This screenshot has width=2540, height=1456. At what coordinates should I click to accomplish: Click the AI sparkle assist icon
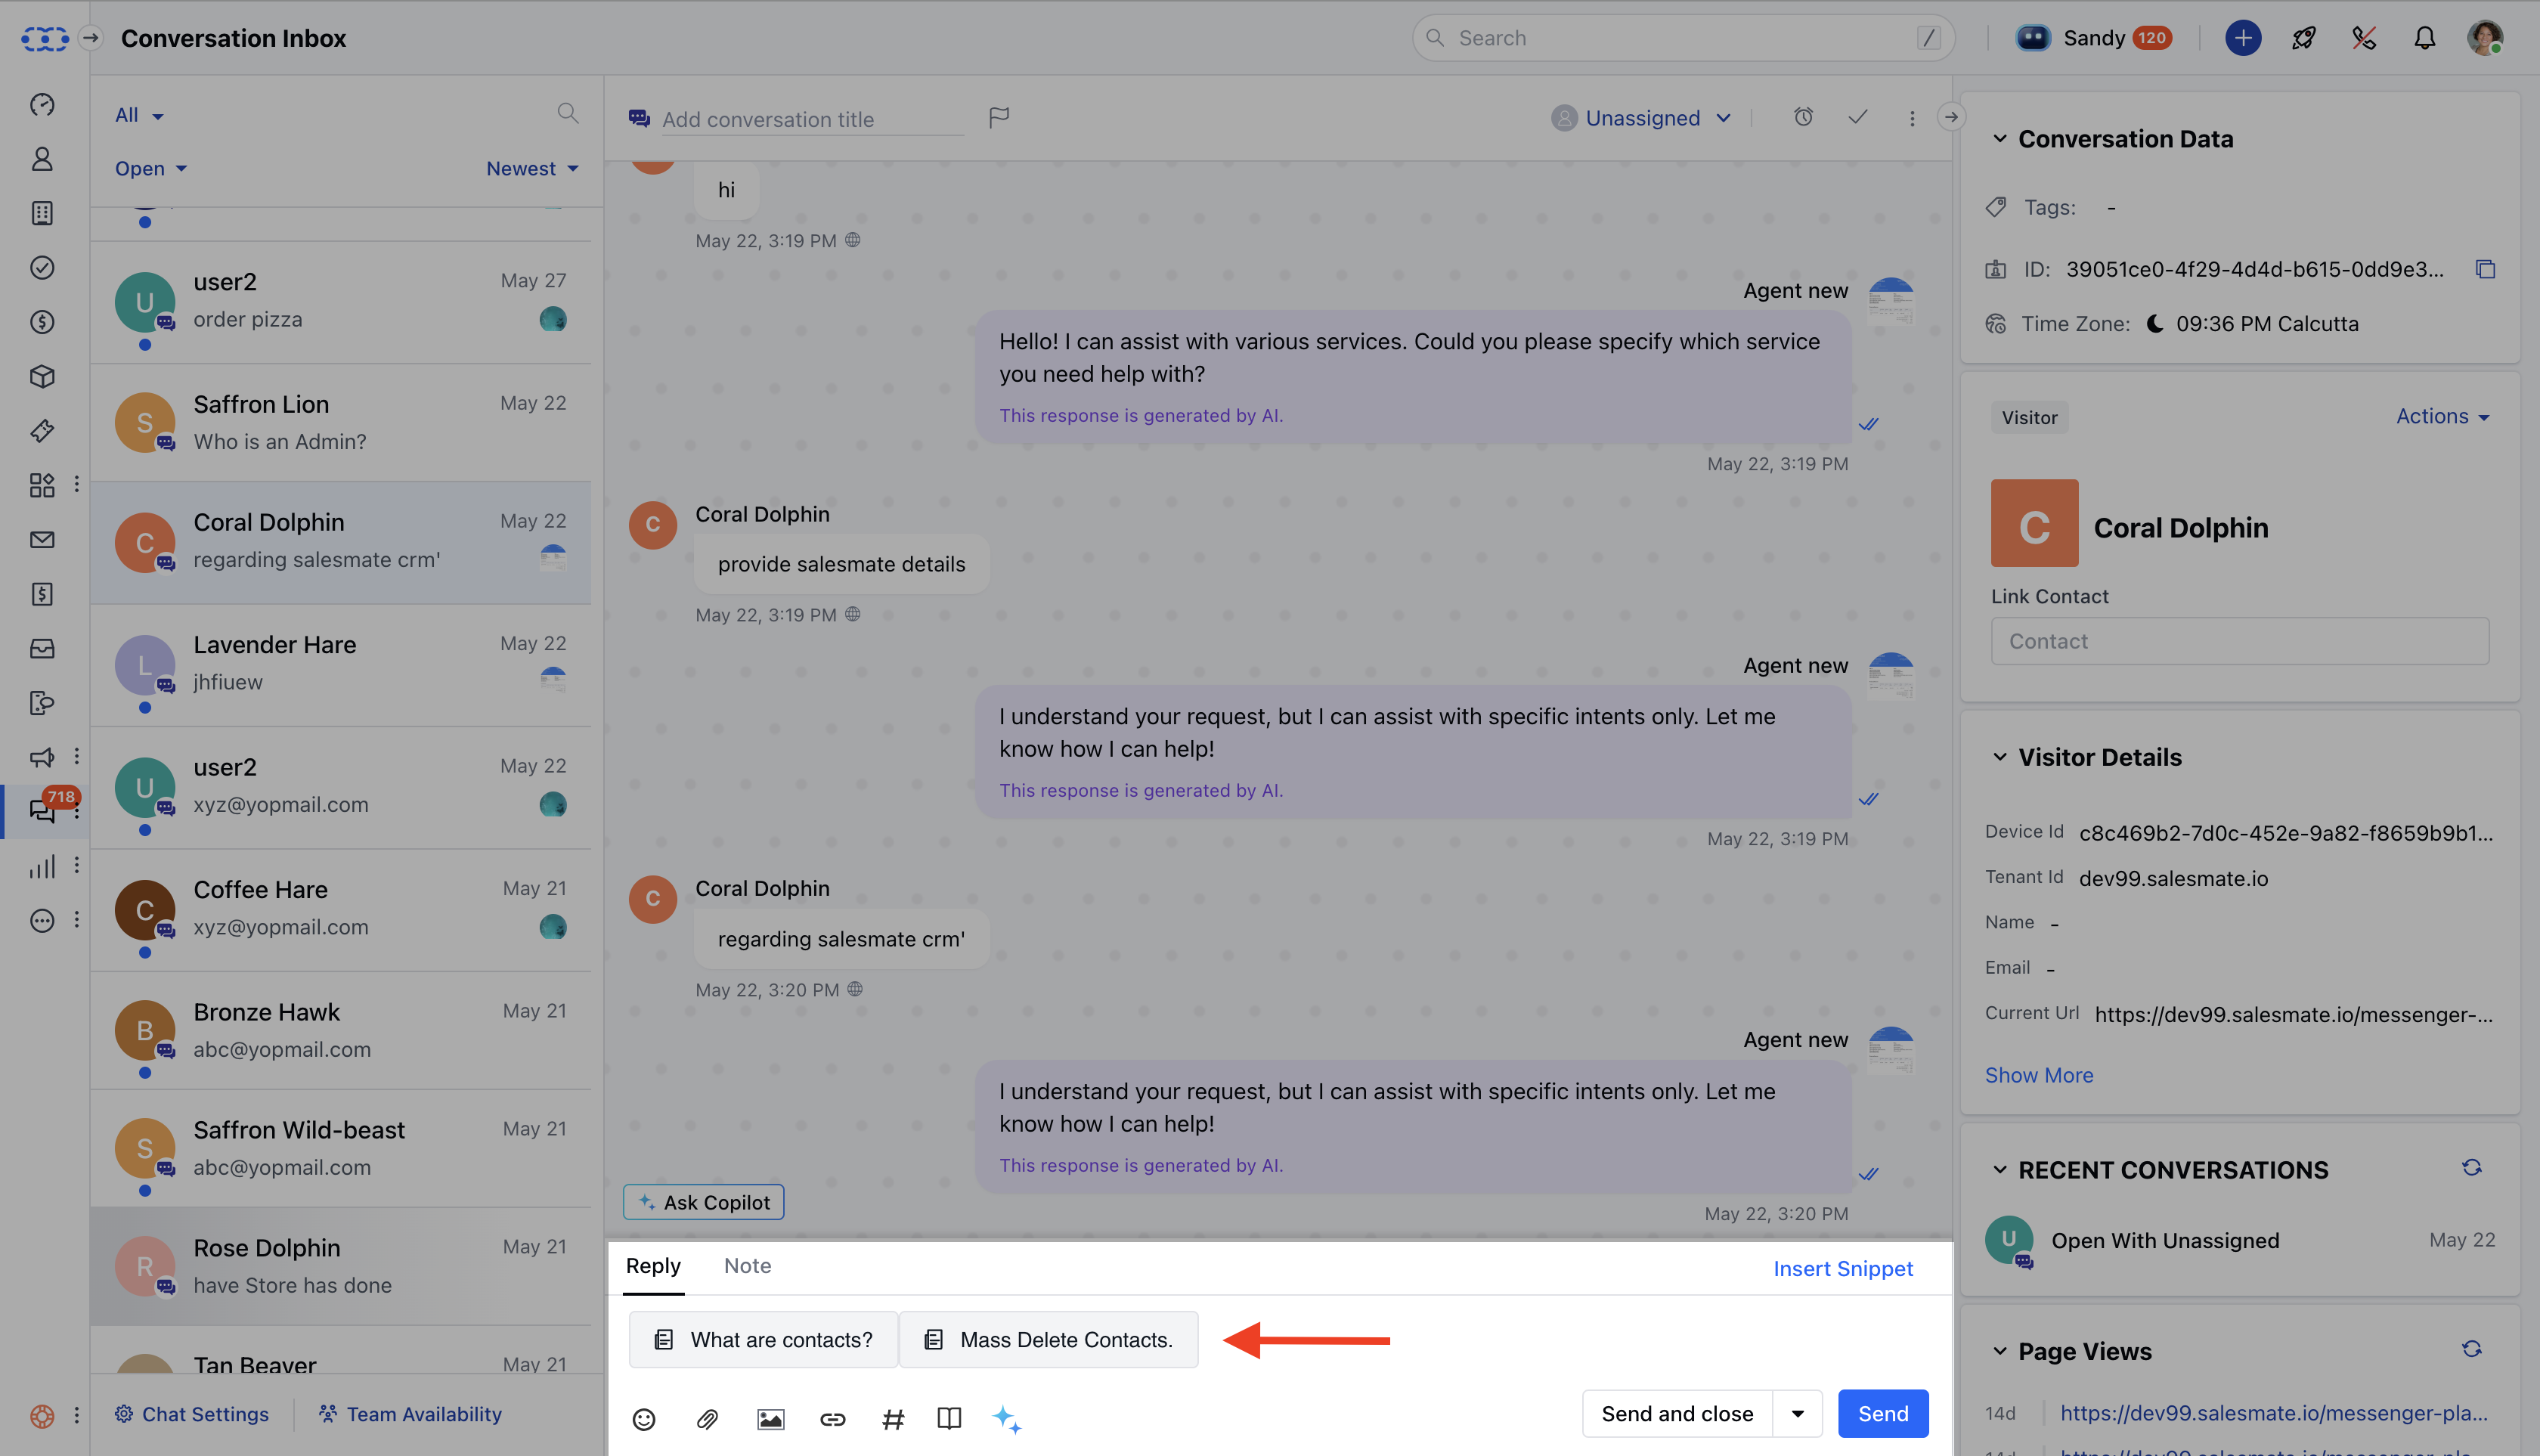pyautogui.click(x=1006, y=1418)
